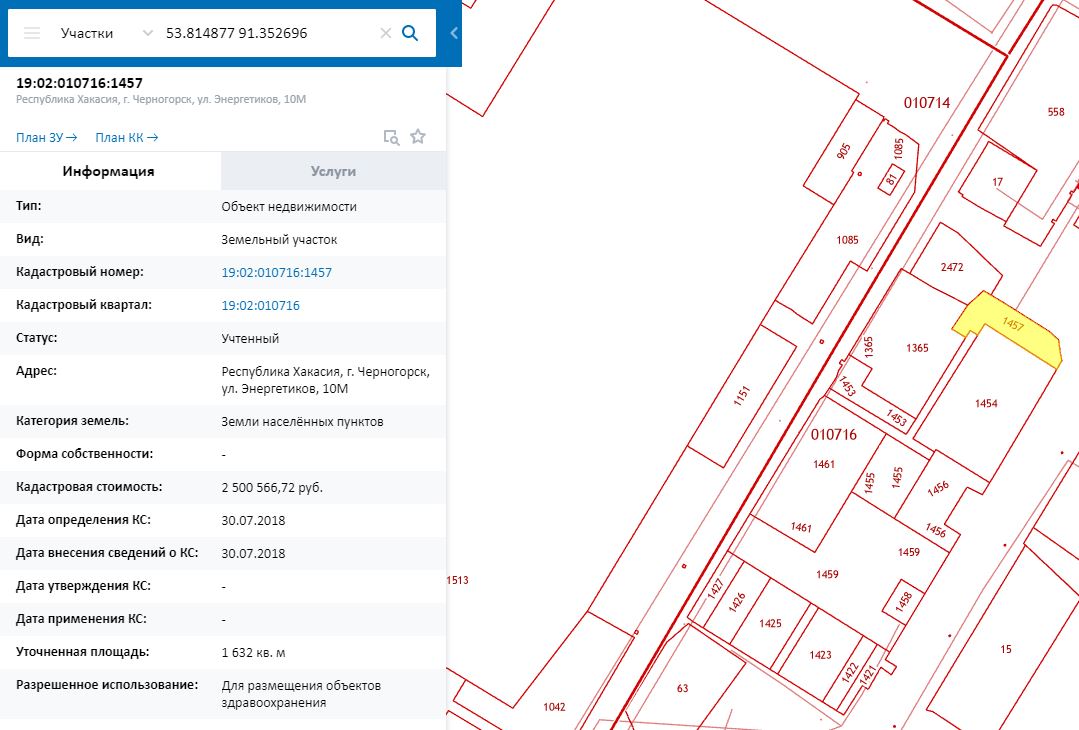Collapse the side panel with arrow
The width and height of the screenshot is (1079, 730).
(454, 33)
